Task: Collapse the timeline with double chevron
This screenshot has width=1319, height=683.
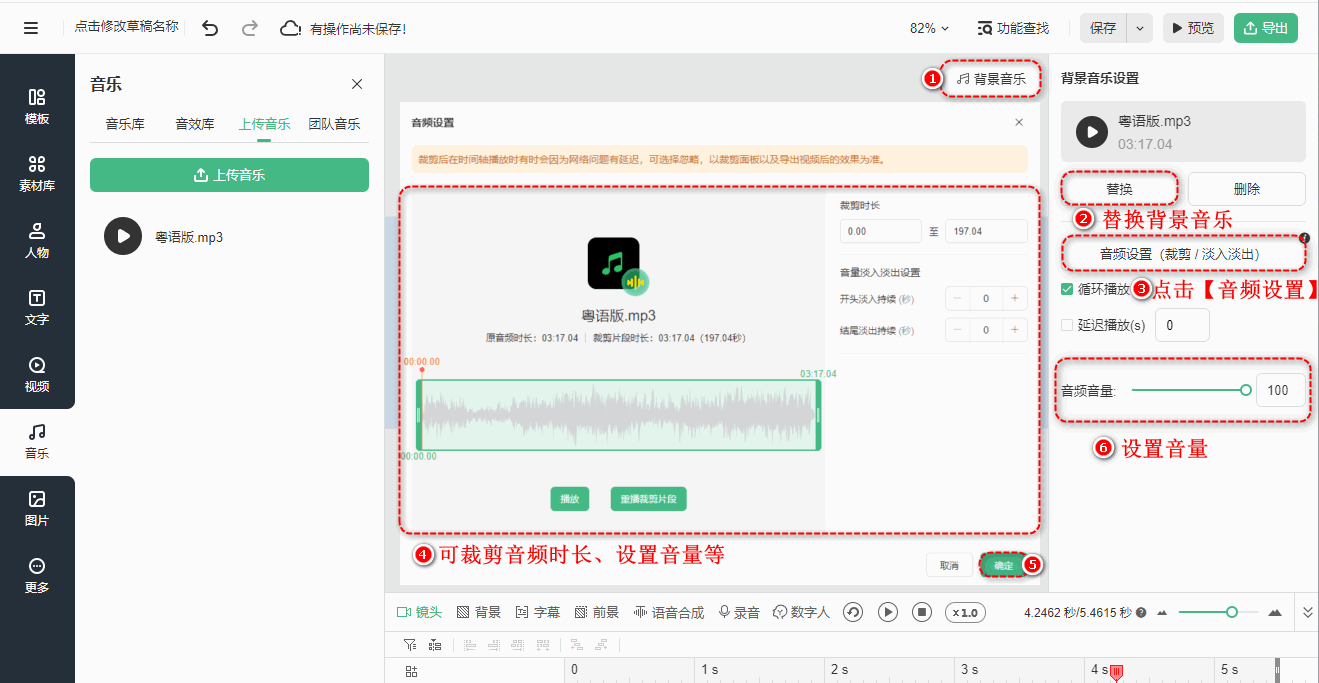Action: pyautogui.click(x=1308, y=612)
